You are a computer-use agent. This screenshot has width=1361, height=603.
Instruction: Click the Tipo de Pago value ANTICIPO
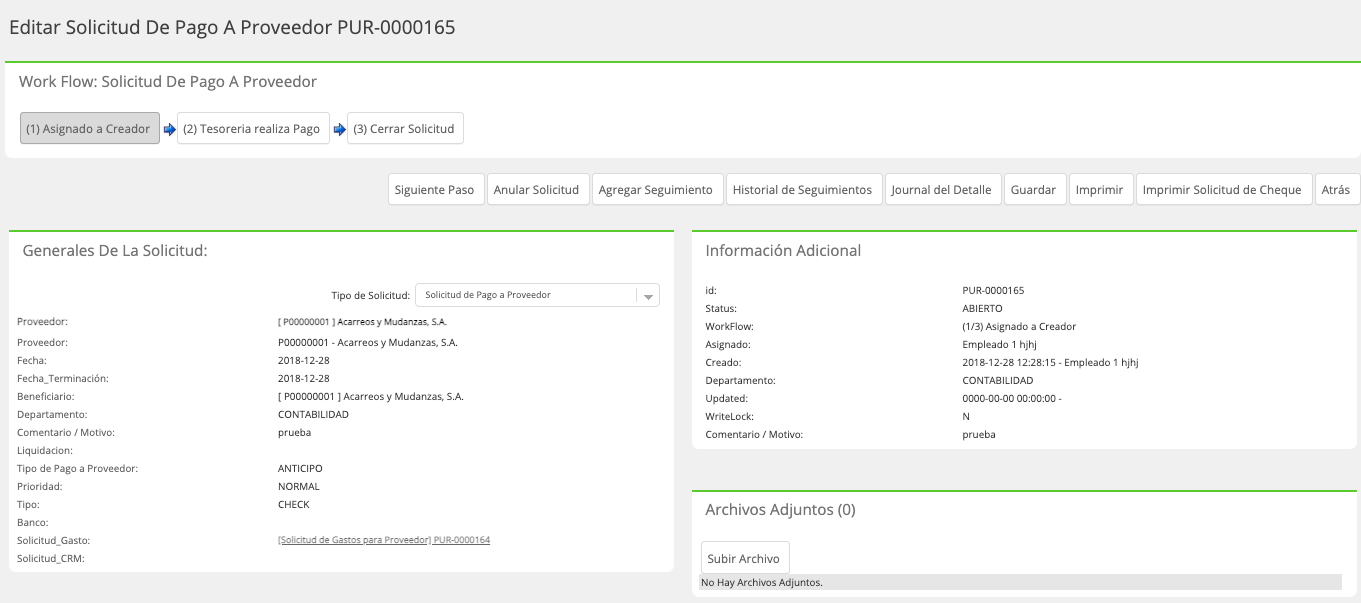300,469
